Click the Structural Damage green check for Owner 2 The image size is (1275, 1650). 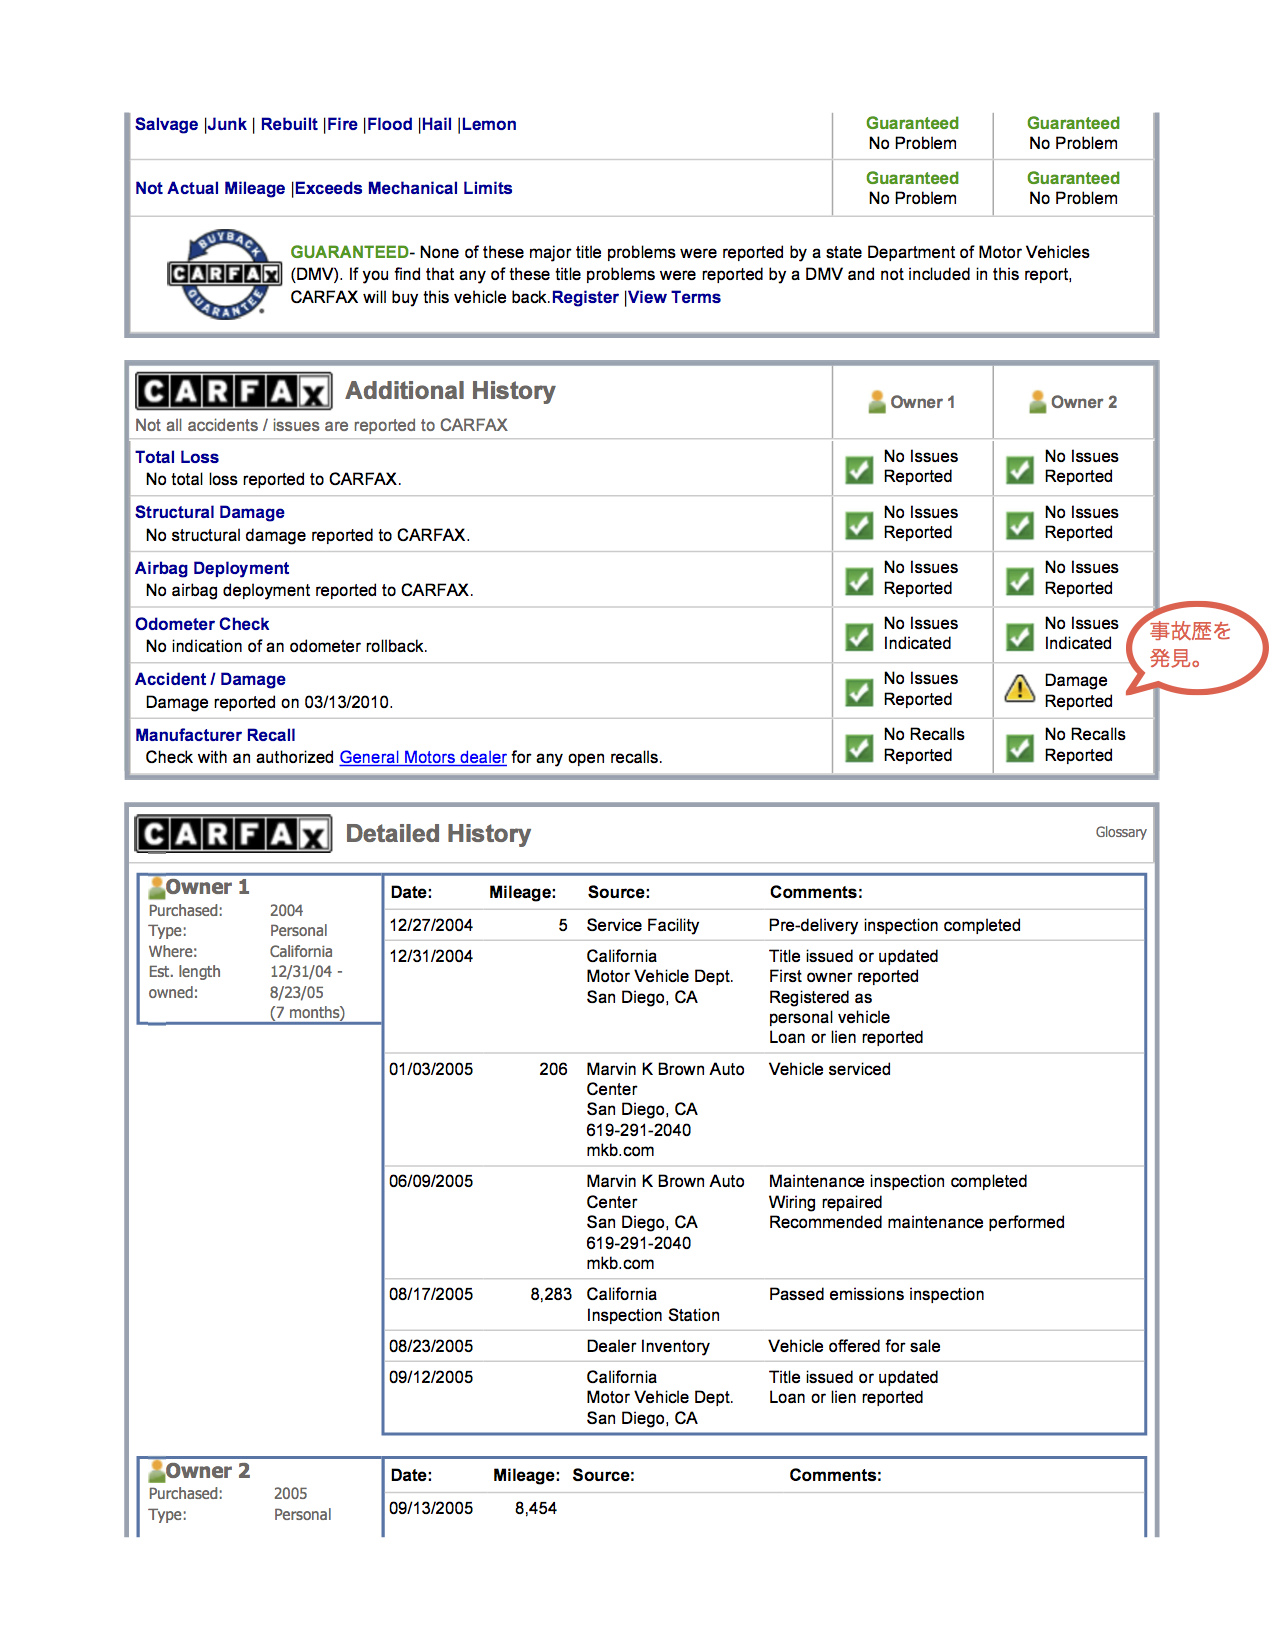coord(1020,525)
